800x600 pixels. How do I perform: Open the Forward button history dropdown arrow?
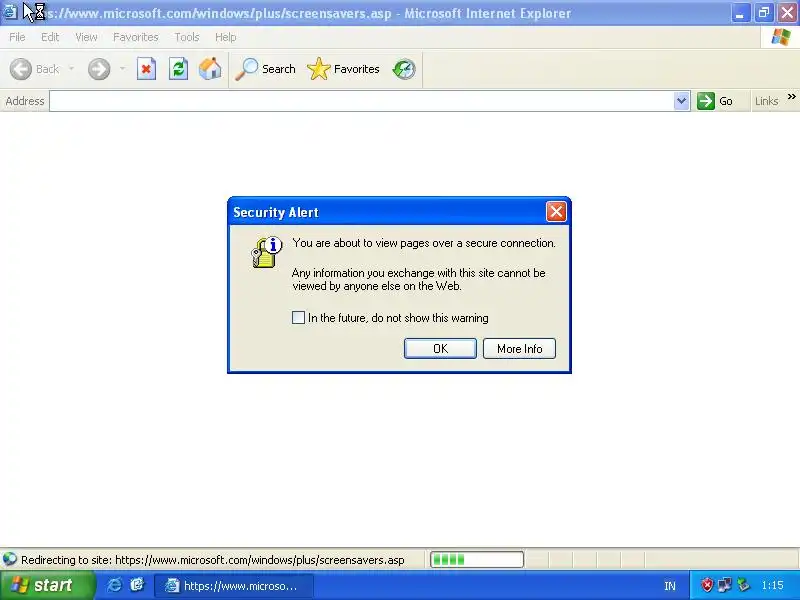click(x=122, y=69)
